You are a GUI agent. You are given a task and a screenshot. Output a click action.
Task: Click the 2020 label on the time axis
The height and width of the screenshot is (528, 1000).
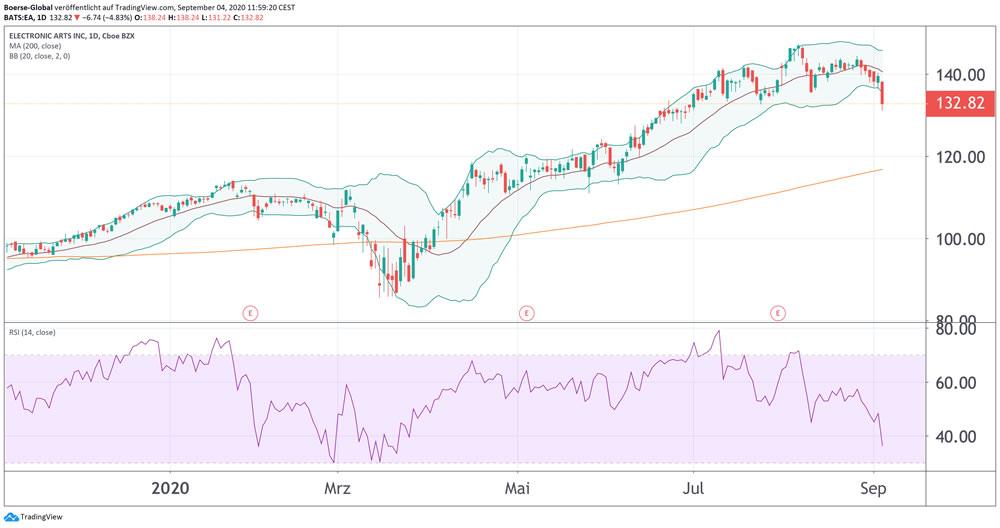(x=170, y=488)
